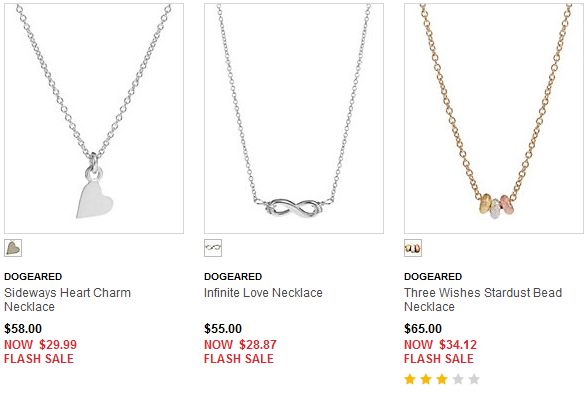The height and width of the screenshot is (394, 588).
Task: Click FLASH SALE under the heart necklace
Action: click(39, 359)
